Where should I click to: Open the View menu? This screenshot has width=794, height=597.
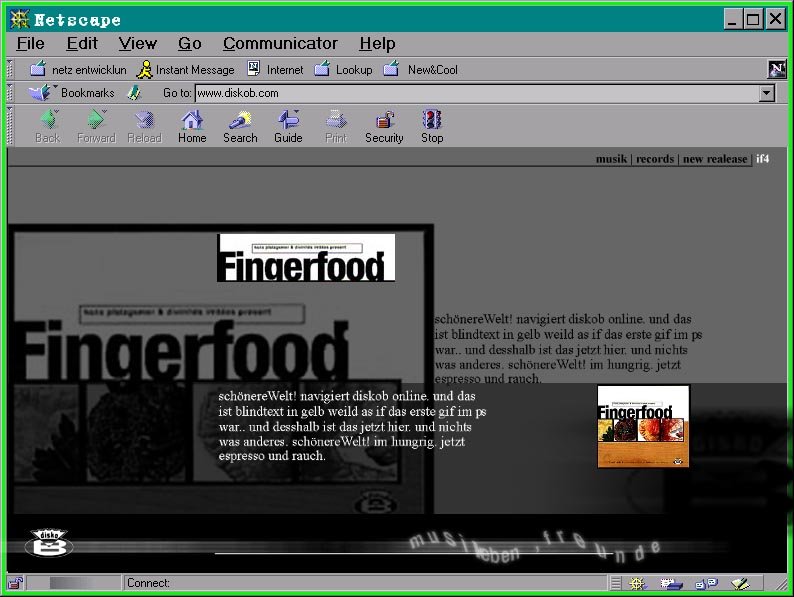coord(137,43)
